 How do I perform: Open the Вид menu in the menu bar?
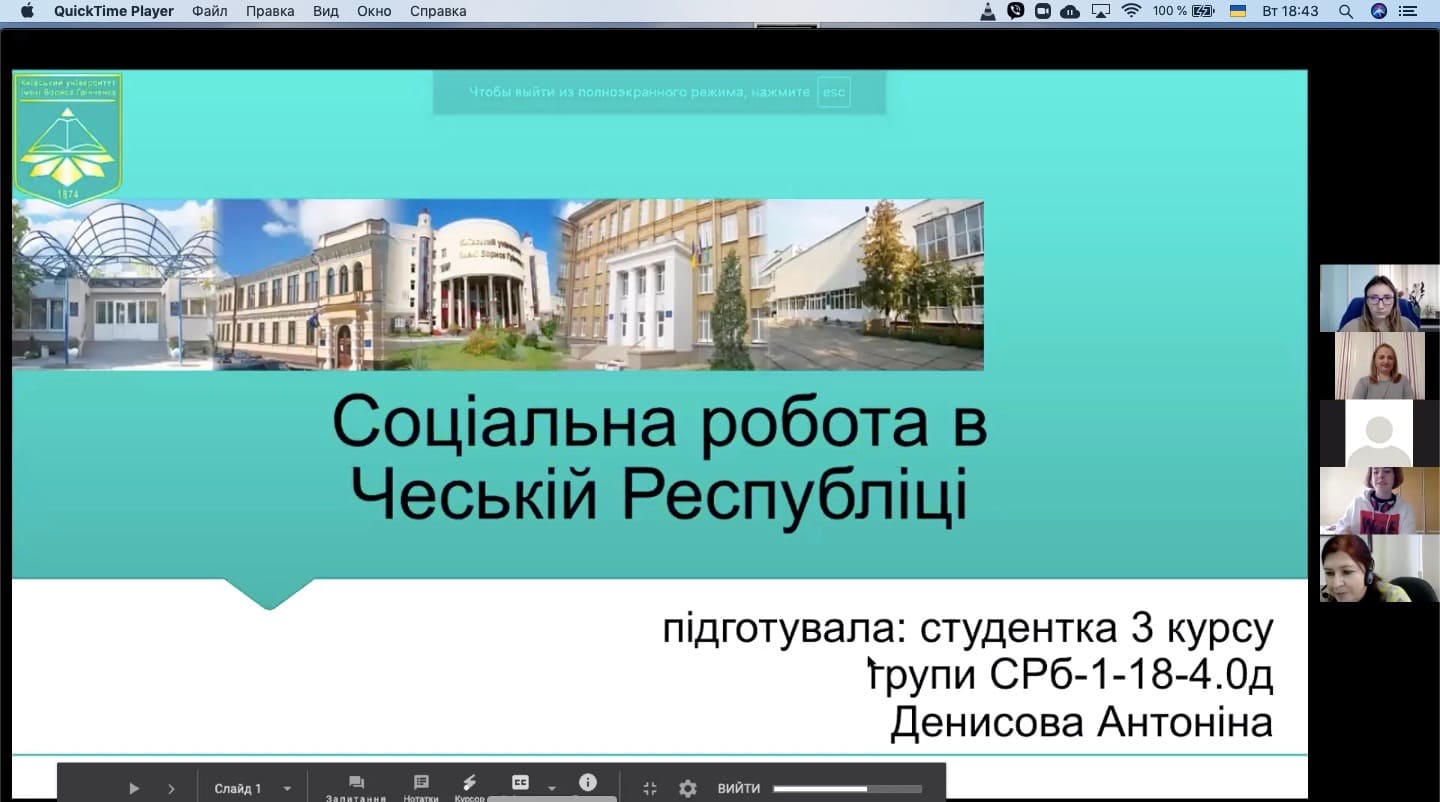325,11
